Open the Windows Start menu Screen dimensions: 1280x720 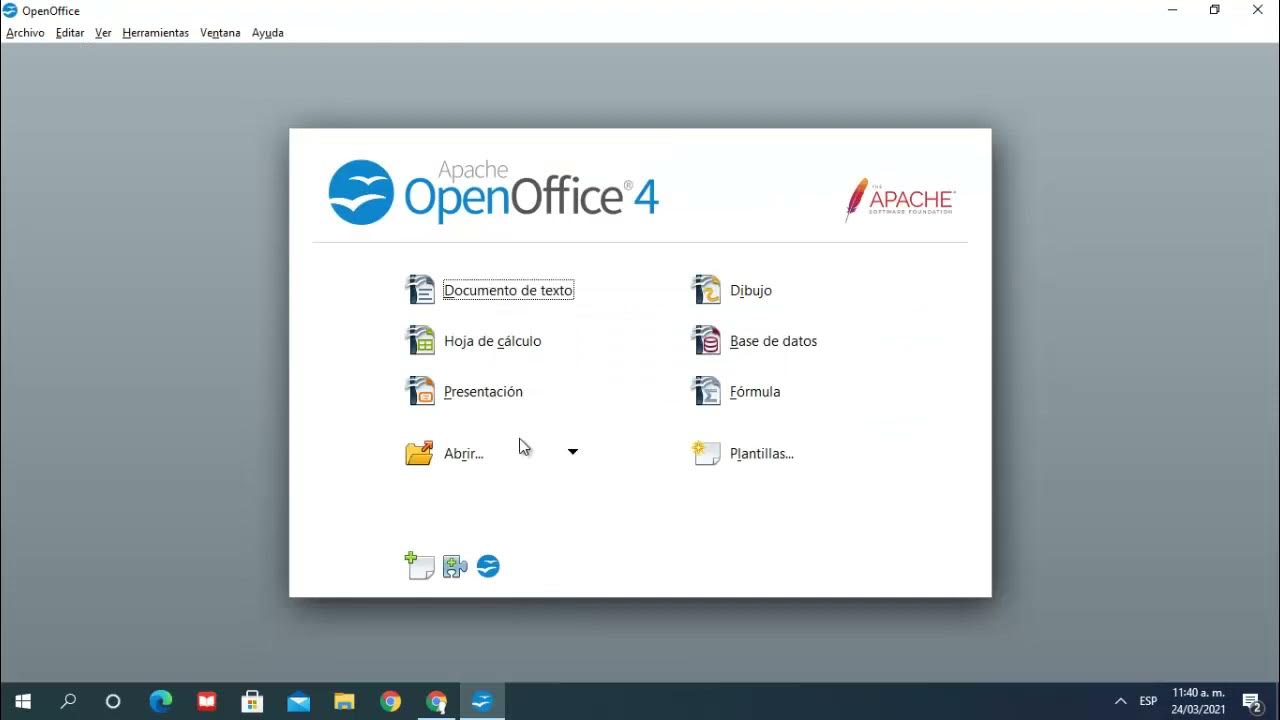[23, 701]
